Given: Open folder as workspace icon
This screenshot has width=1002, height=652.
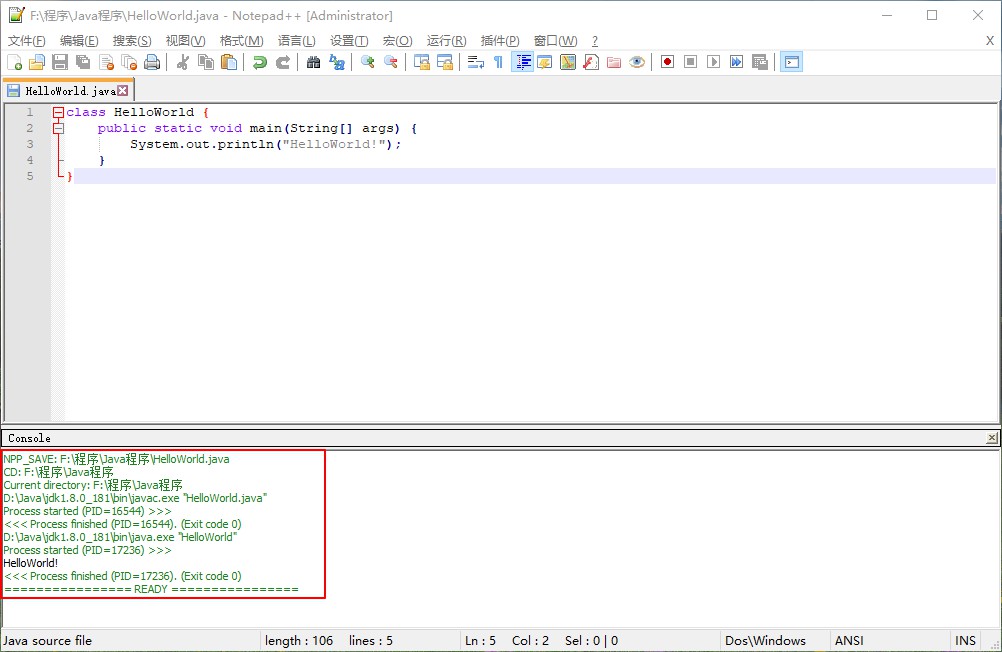Looking at the screenshot, I should pos(614,62).
